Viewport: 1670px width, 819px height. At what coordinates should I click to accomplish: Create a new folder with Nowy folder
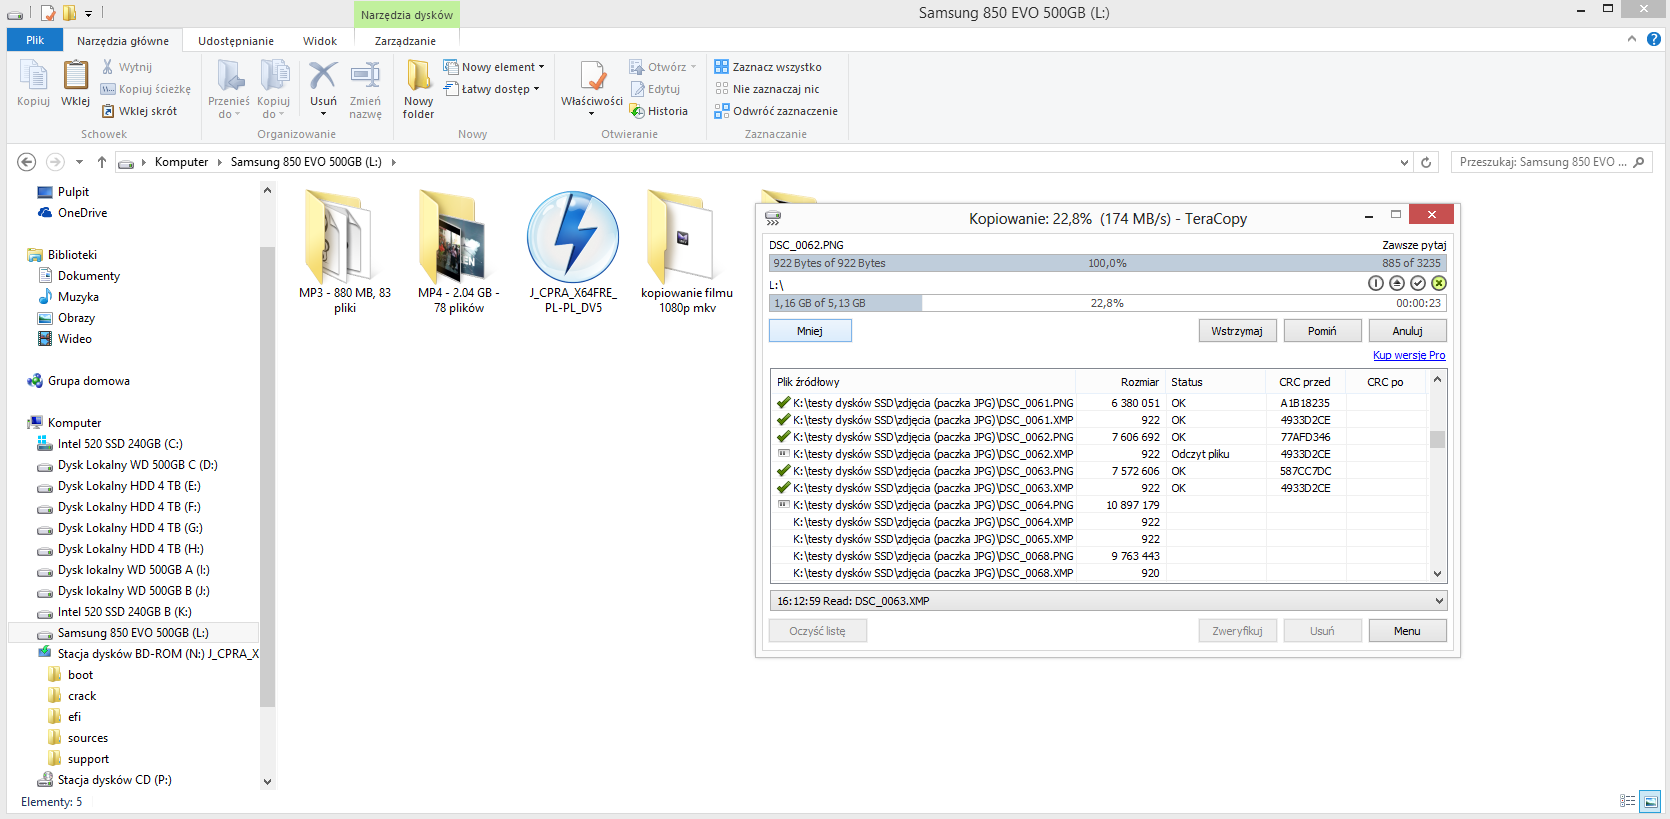(x=418, y=88)
